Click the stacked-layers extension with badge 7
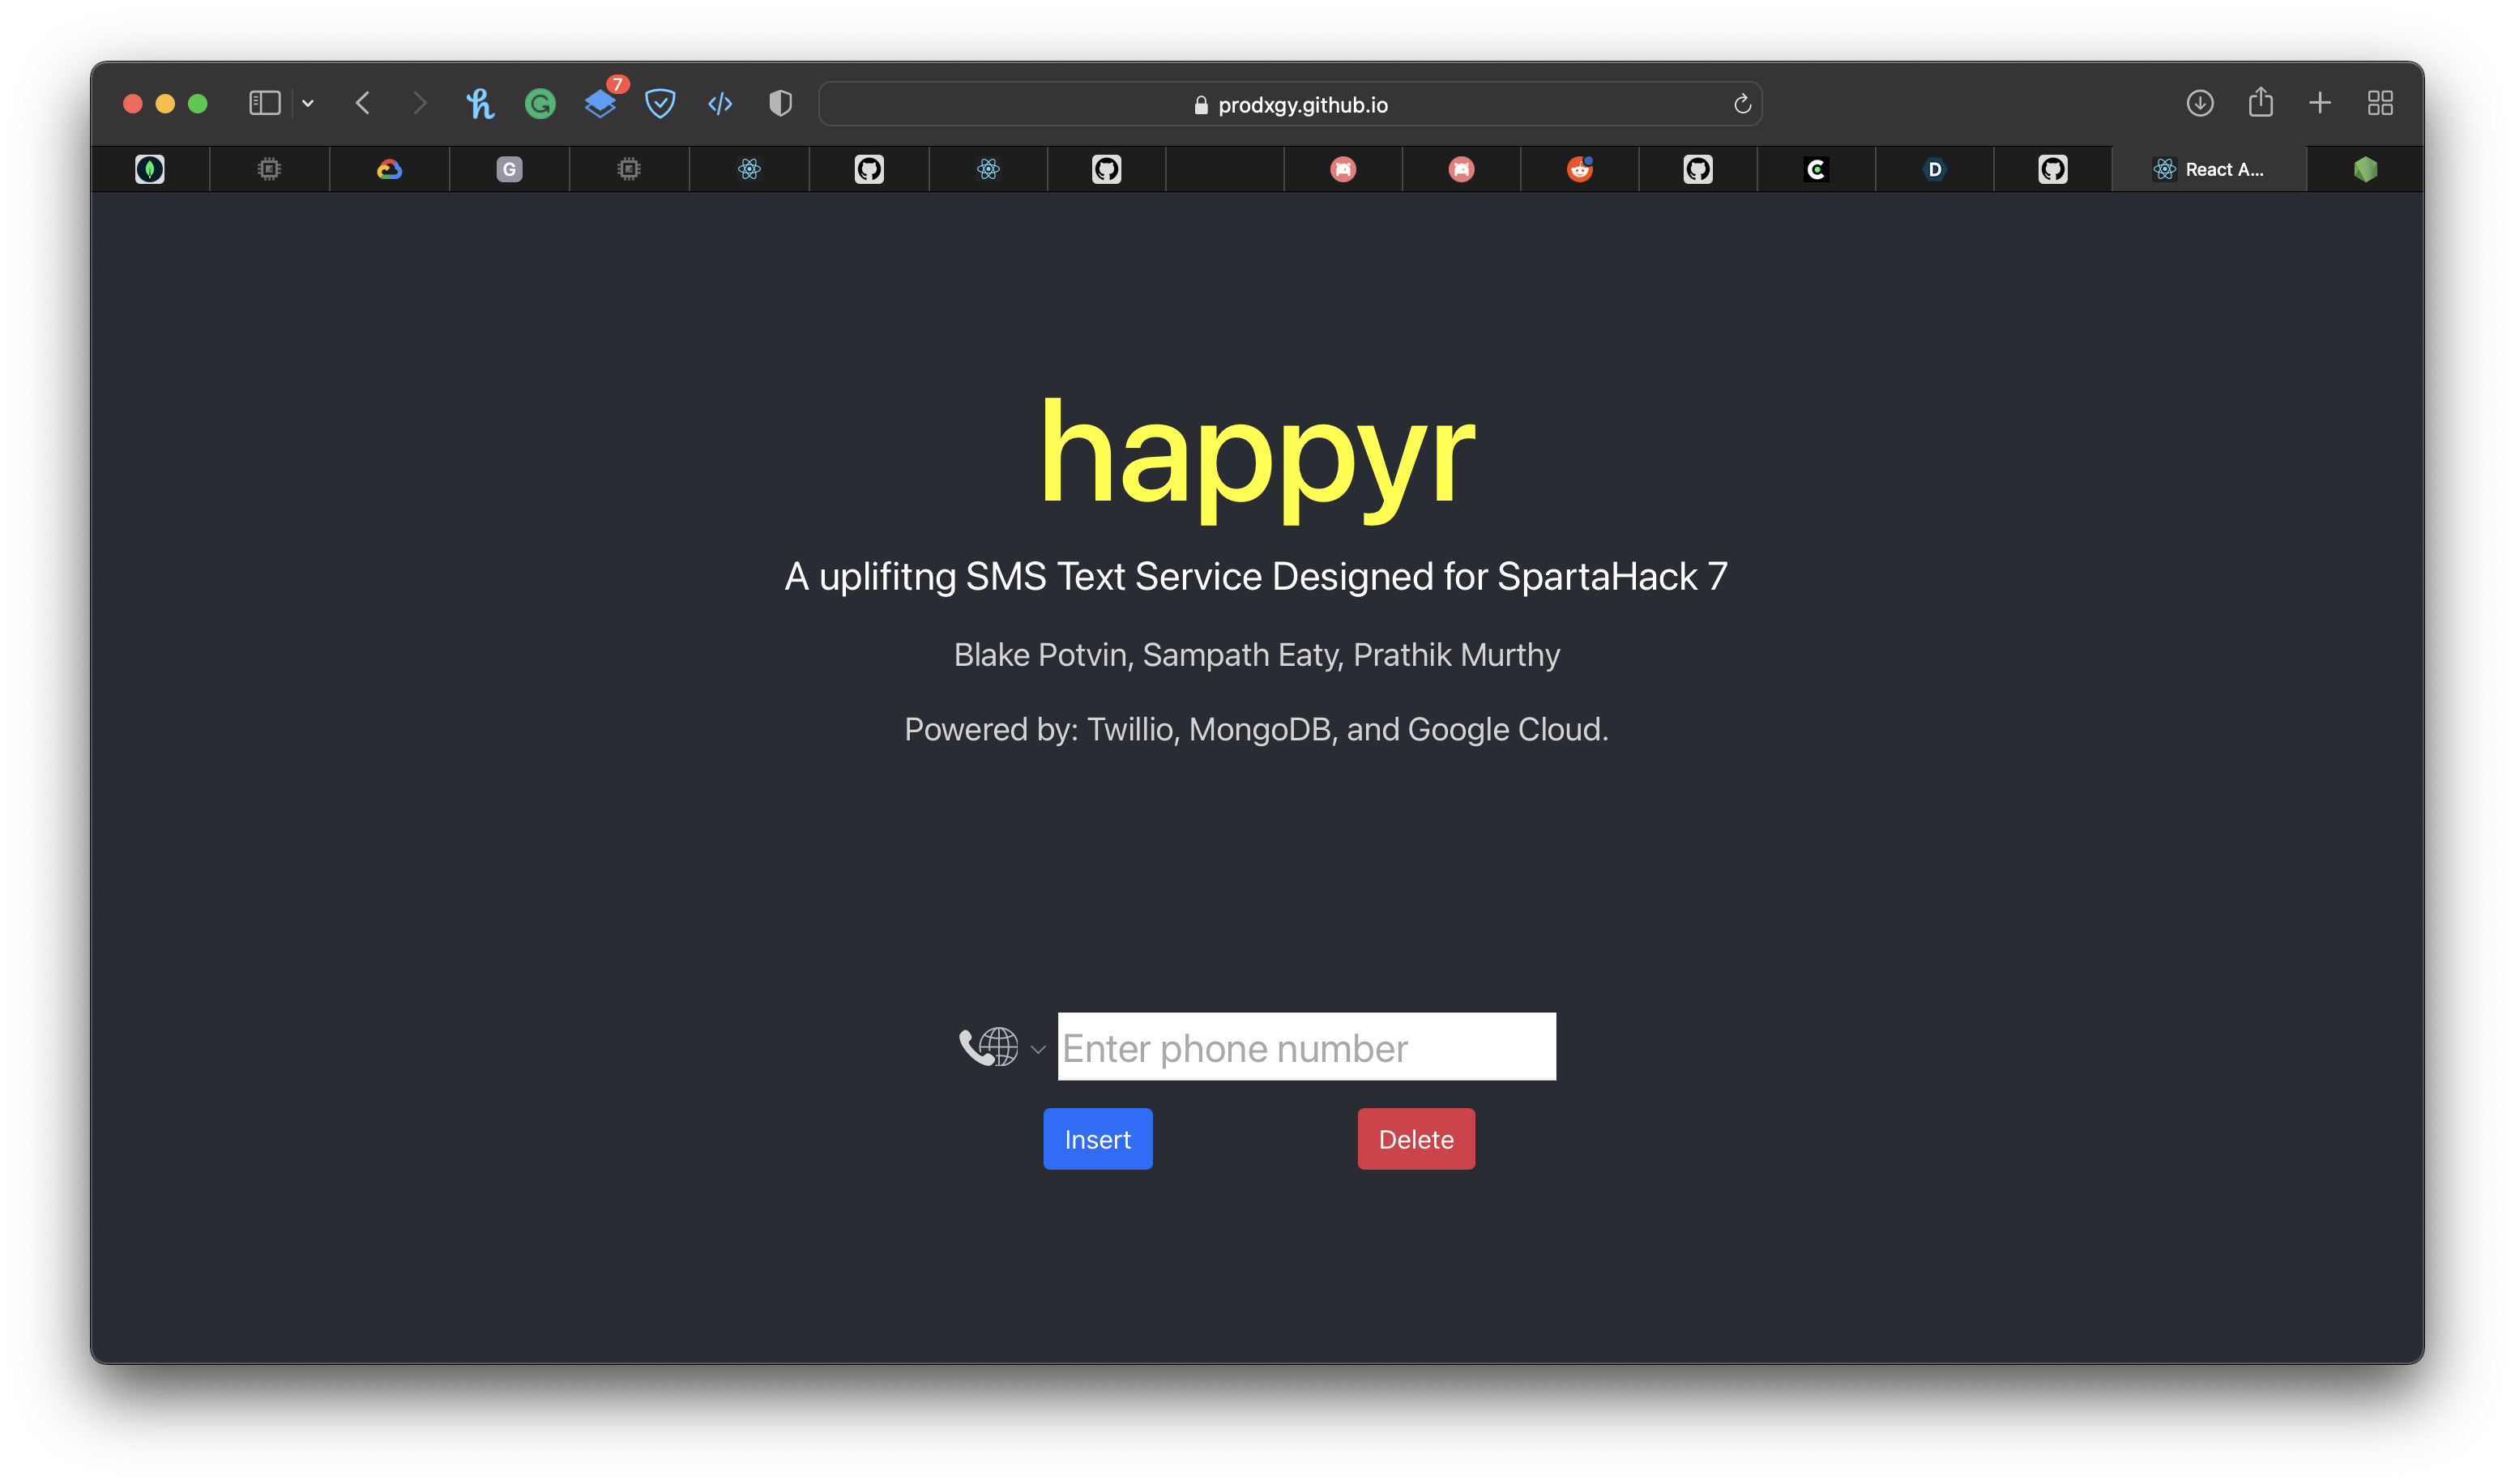Image resolution: width=2515 pixels, height=1484 pixels. click(x=600, y=104)
